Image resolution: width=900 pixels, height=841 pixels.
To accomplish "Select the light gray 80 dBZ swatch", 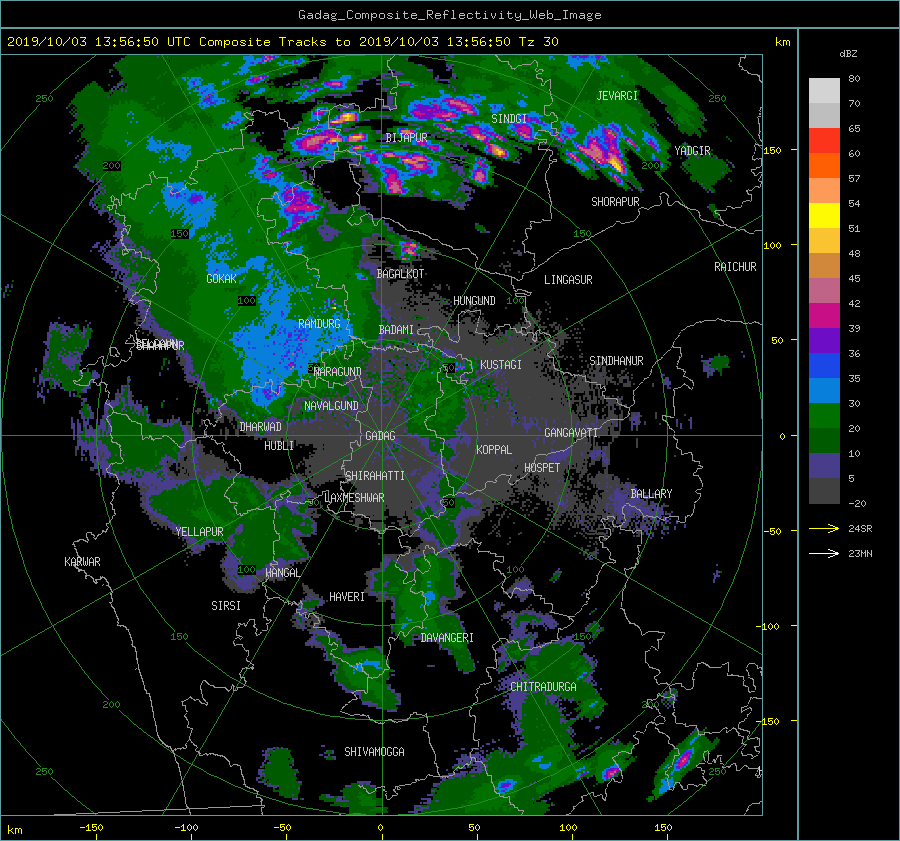I will coord(824,90).
